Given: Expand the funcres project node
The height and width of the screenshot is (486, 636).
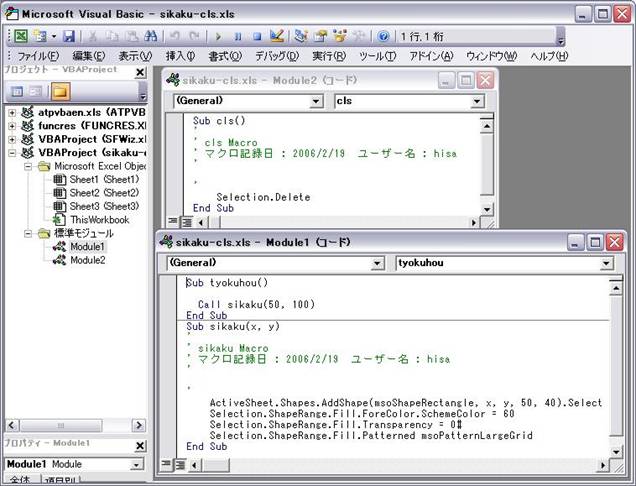Looking at the screenshot, I should (12, 126).
